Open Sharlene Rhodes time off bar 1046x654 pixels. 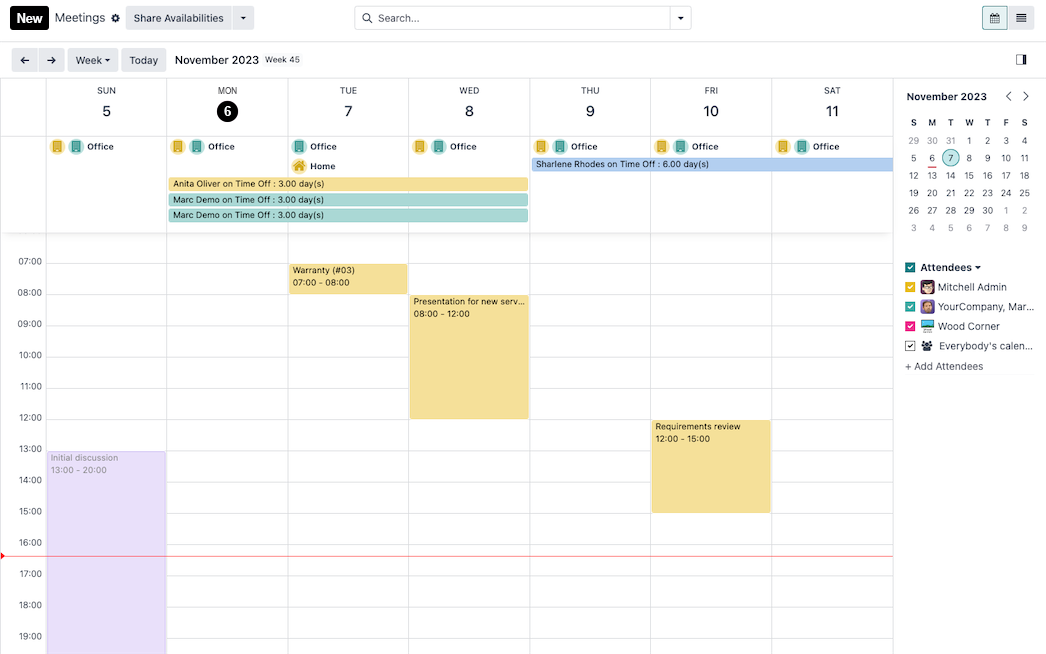pyautogui.click(x=712, y=164)
